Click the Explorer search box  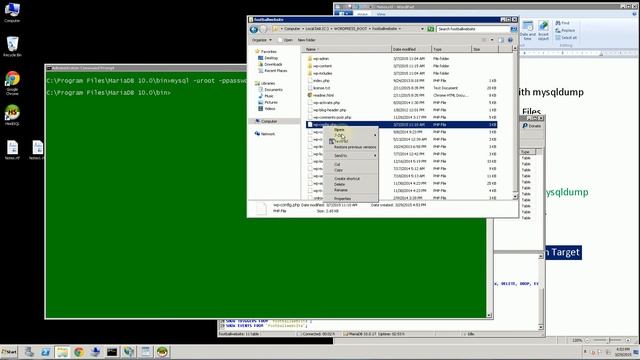pyautogui.click(x=473, y=29)
